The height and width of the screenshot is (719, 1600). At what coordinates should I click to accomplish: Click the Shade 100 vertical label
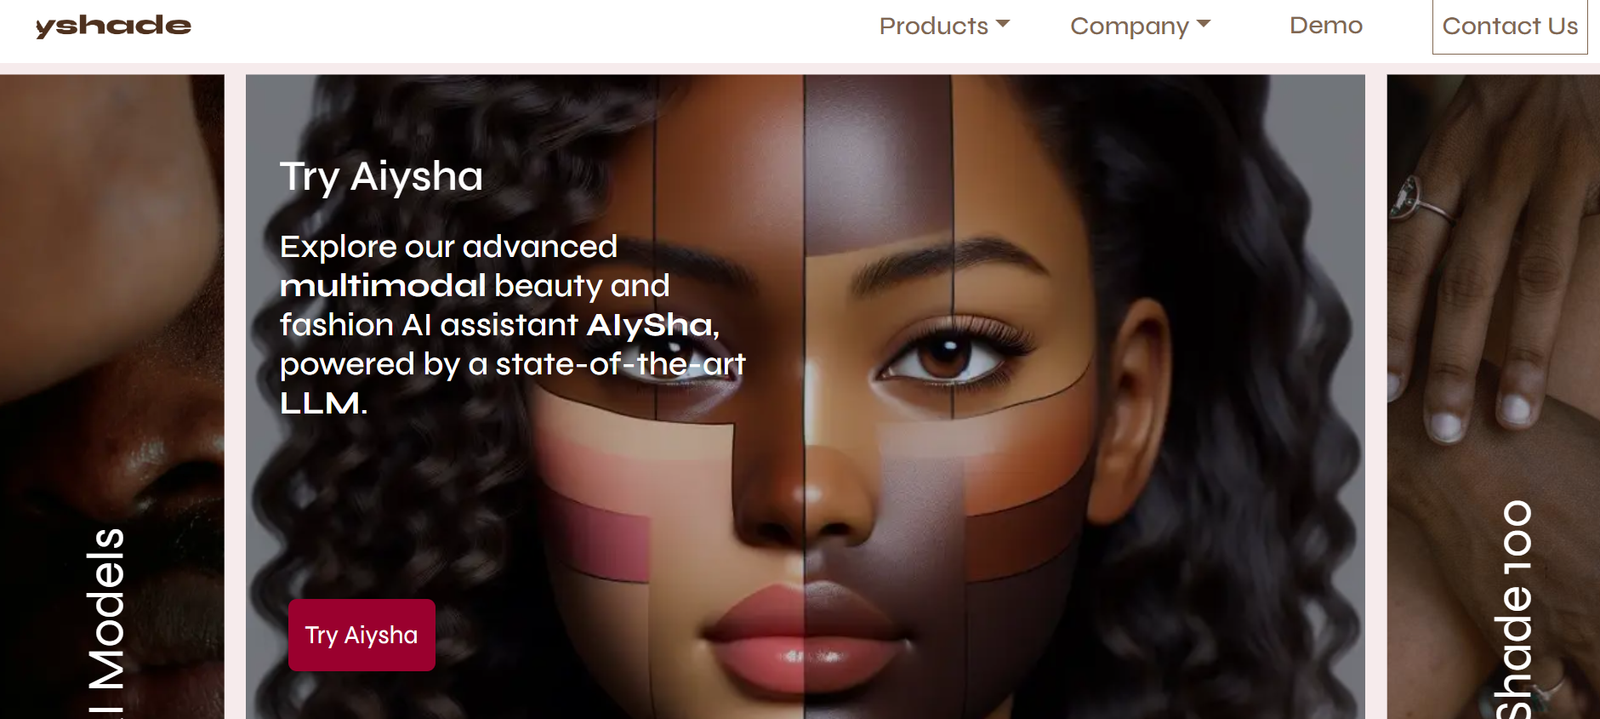coord(1514,609)
